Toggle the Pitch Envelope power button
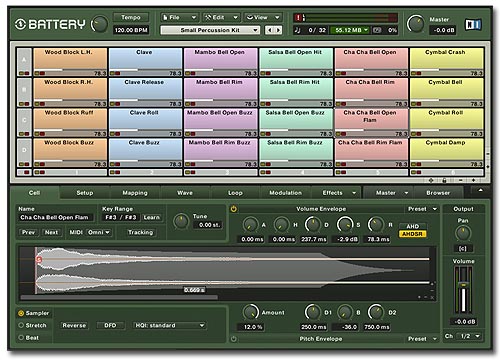 pyautogui.click(x=234, y=339)
